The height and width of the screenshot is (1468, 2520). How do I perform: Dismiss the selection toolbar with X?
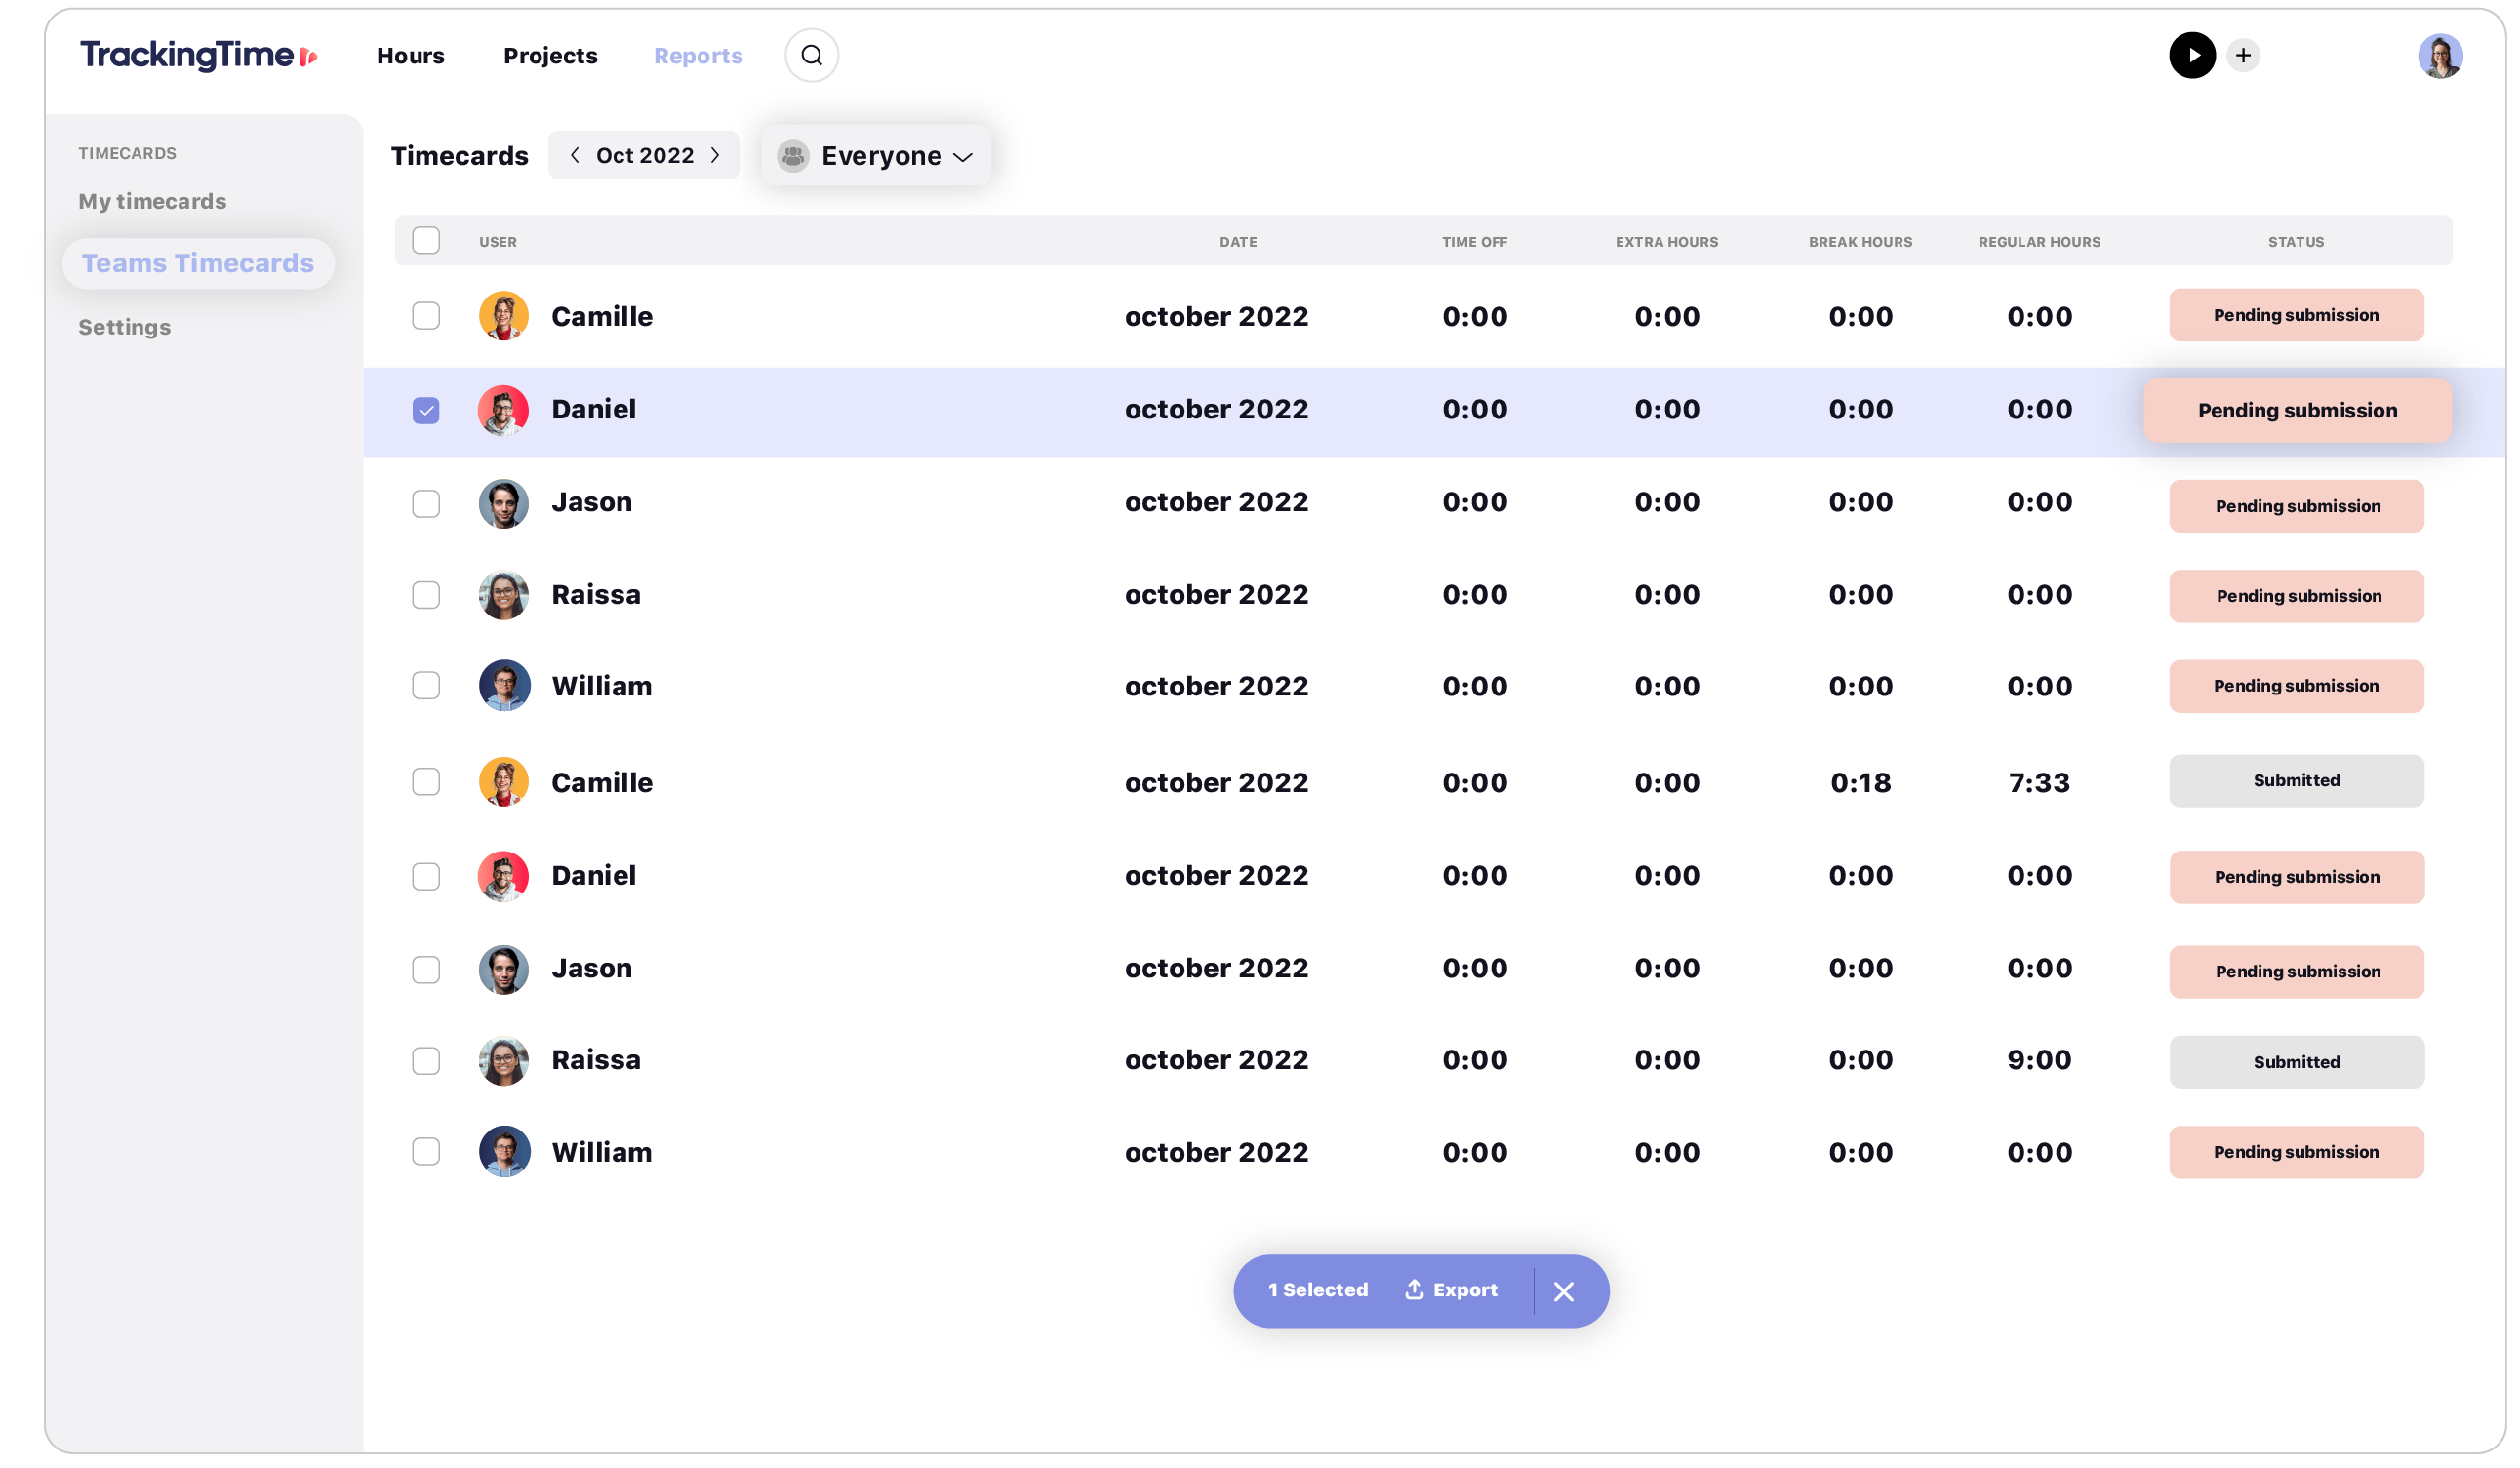click(x=1564, y=1289)
